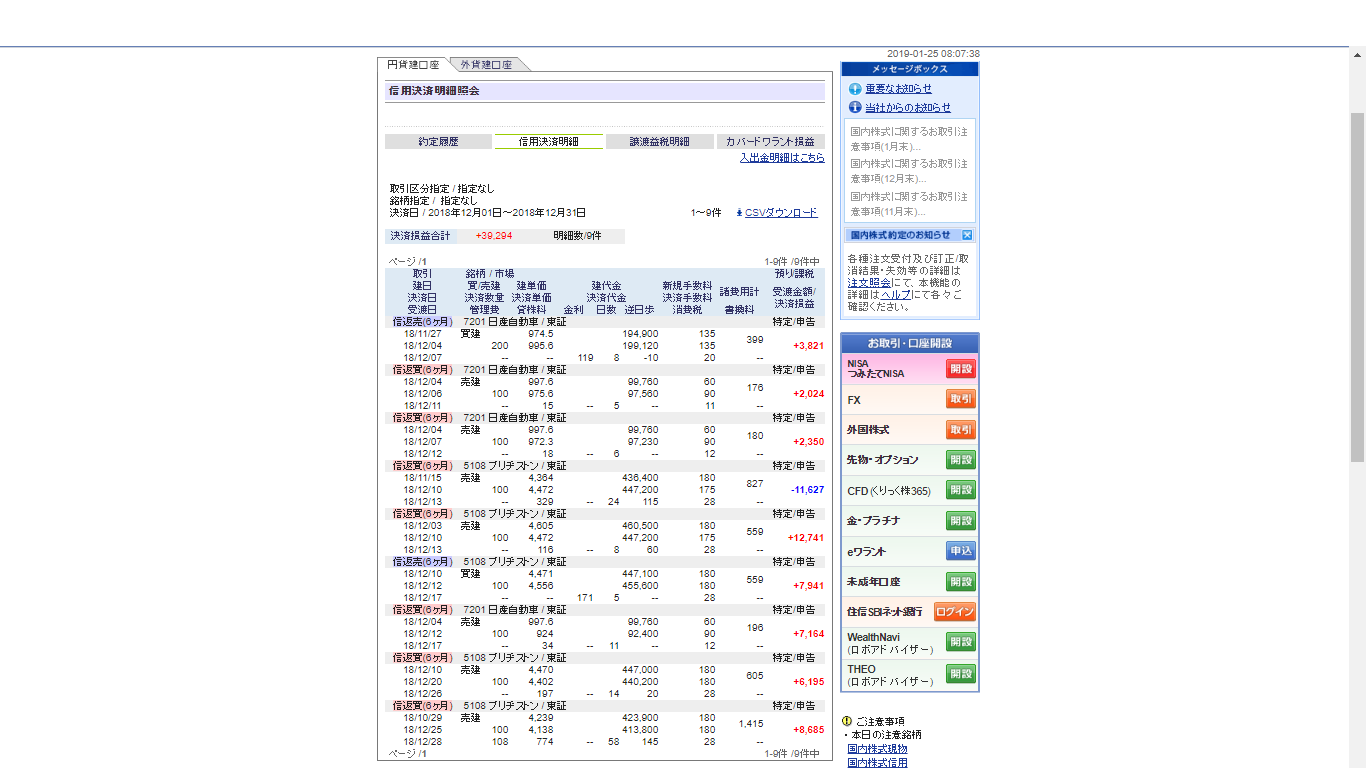Click the お取引・口座開設 panel header

pyautogui.click(x=910, y=343)
